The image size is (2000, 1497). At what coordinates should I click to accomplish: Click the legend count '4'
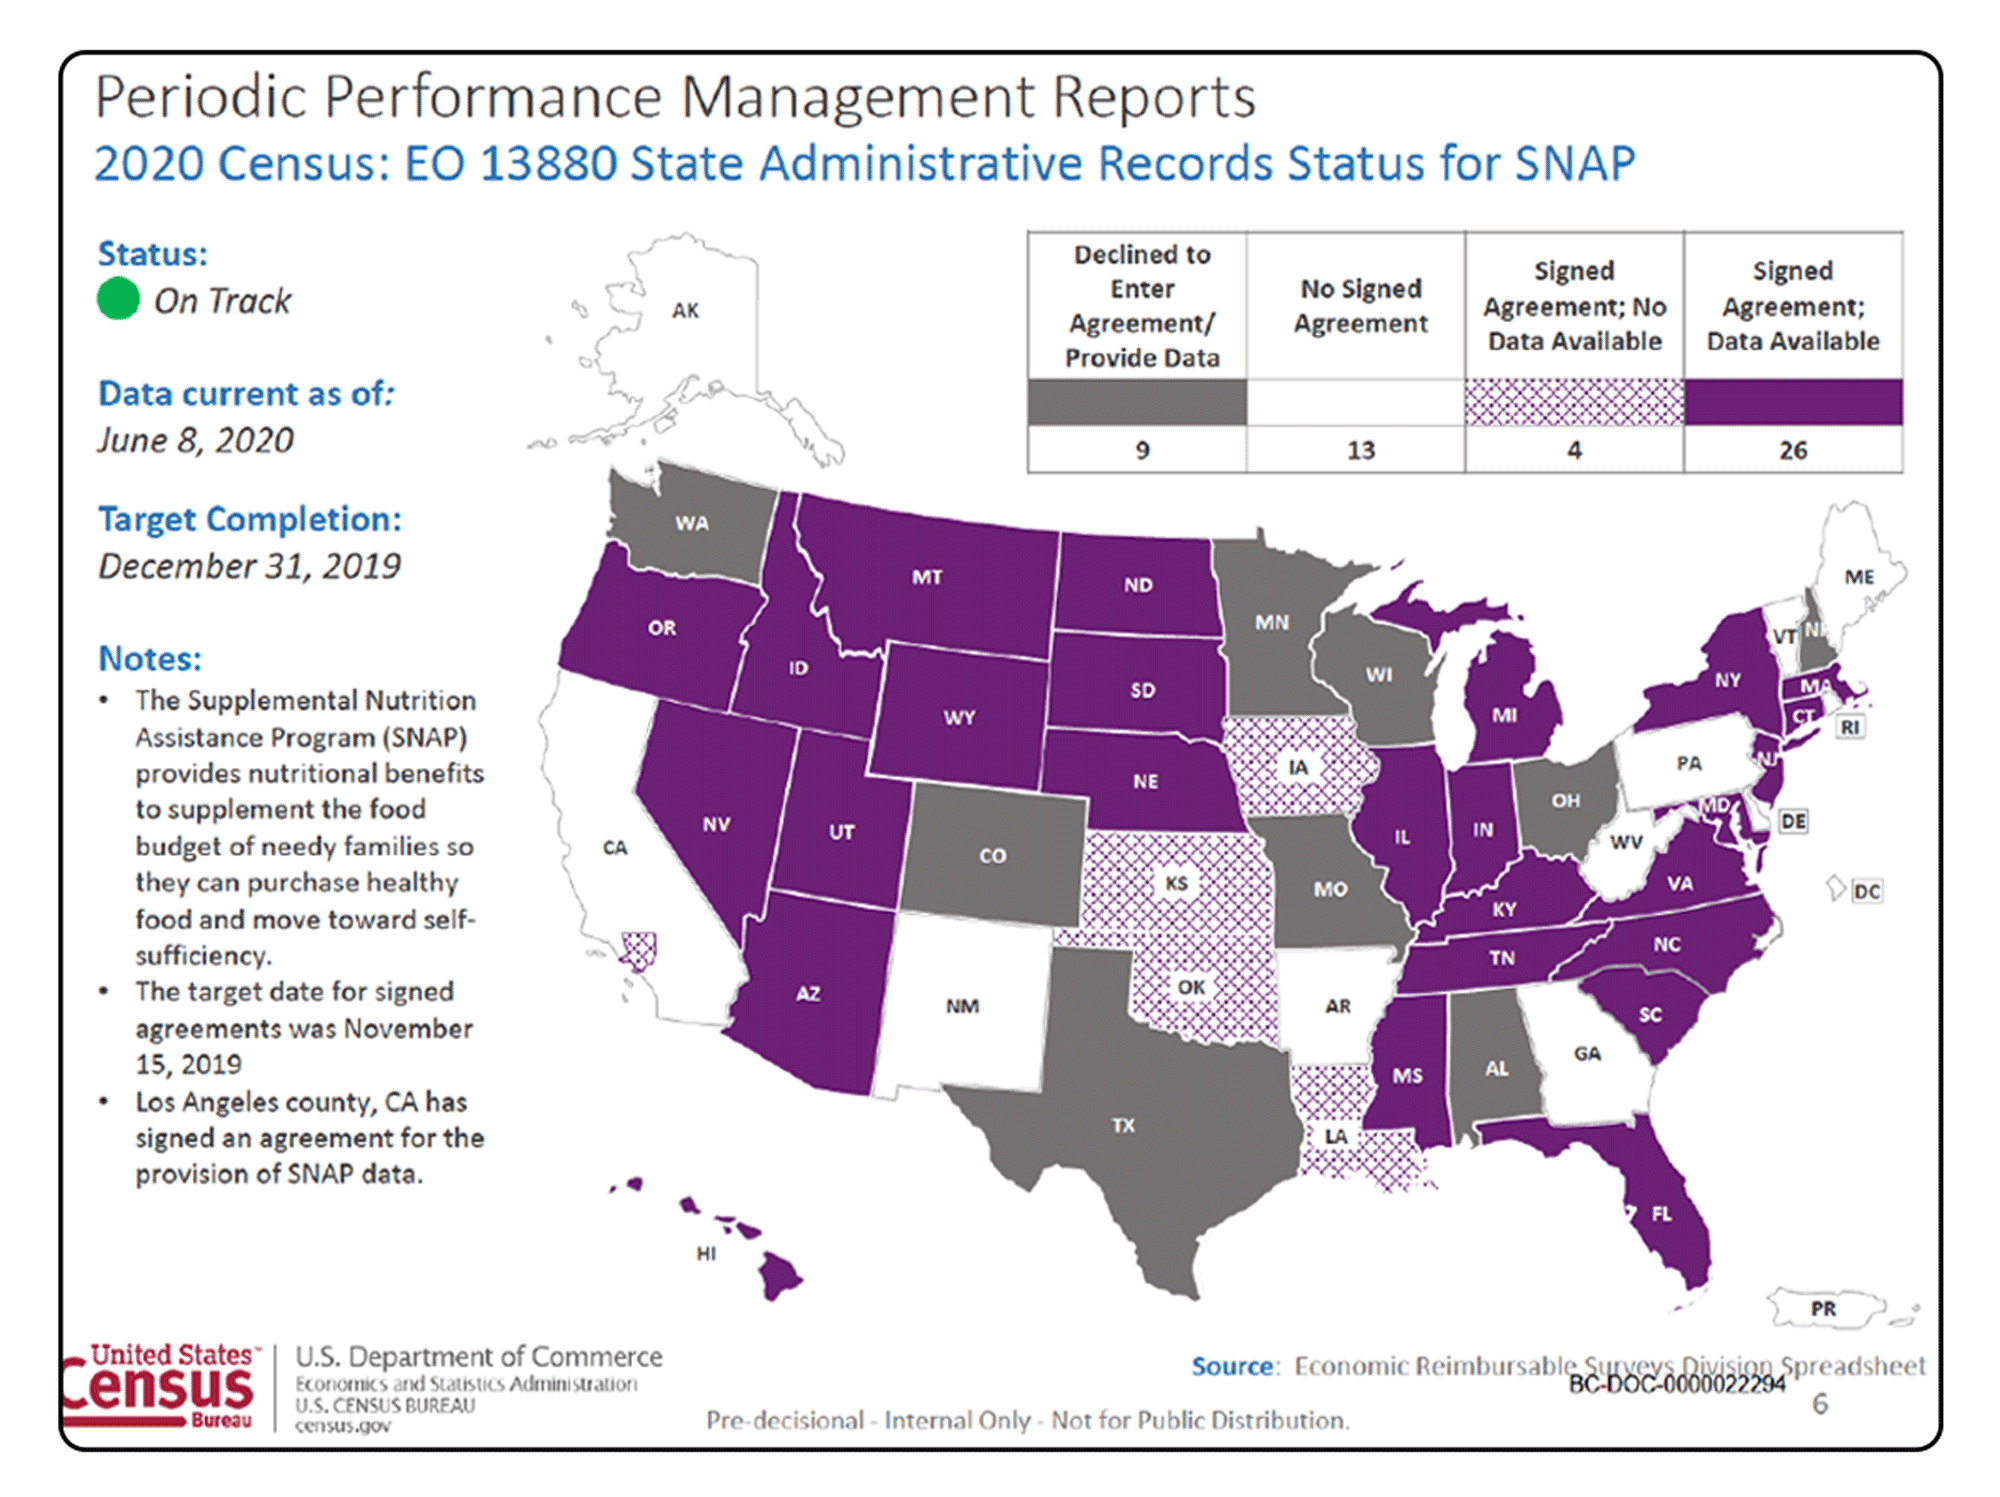1575,450
